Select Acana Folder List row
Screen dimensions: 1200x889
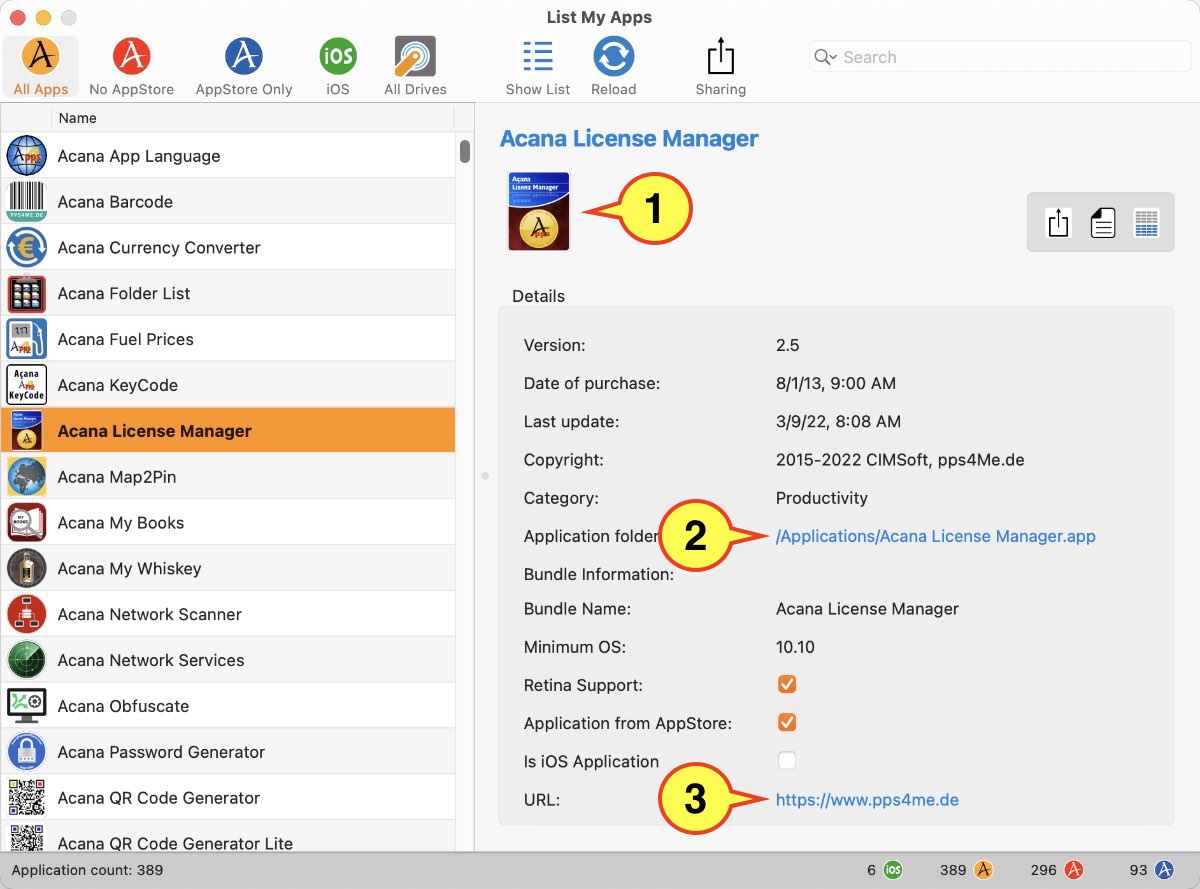(228, 294)
